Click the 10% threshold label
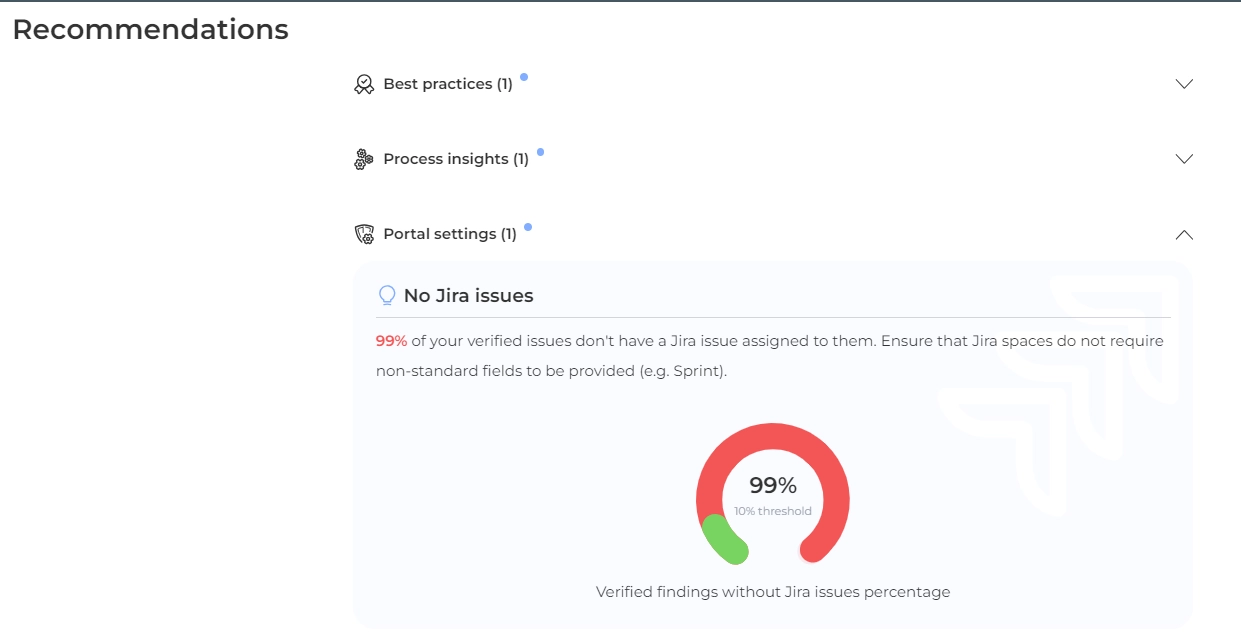Screen dimensions: 1241x633 coord(773,511)
